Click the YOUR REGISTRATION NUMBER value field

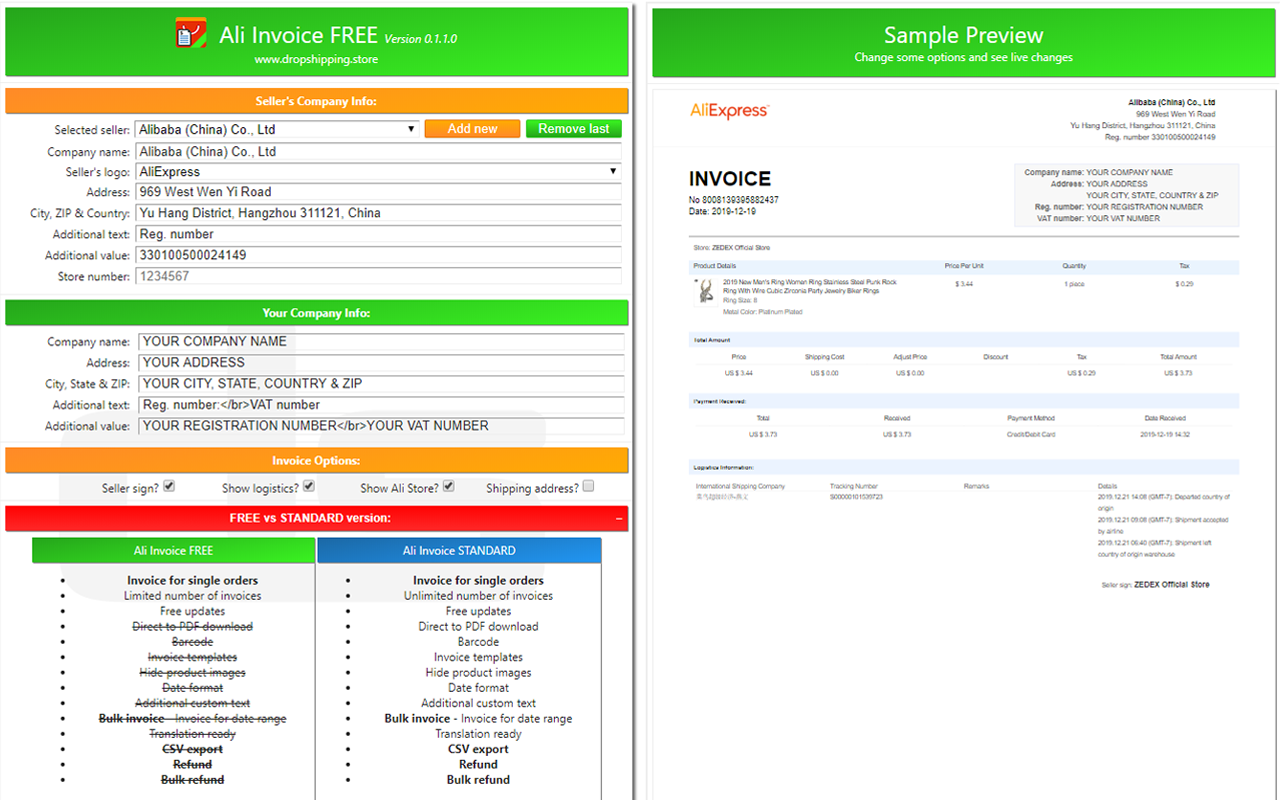(381, 426)
